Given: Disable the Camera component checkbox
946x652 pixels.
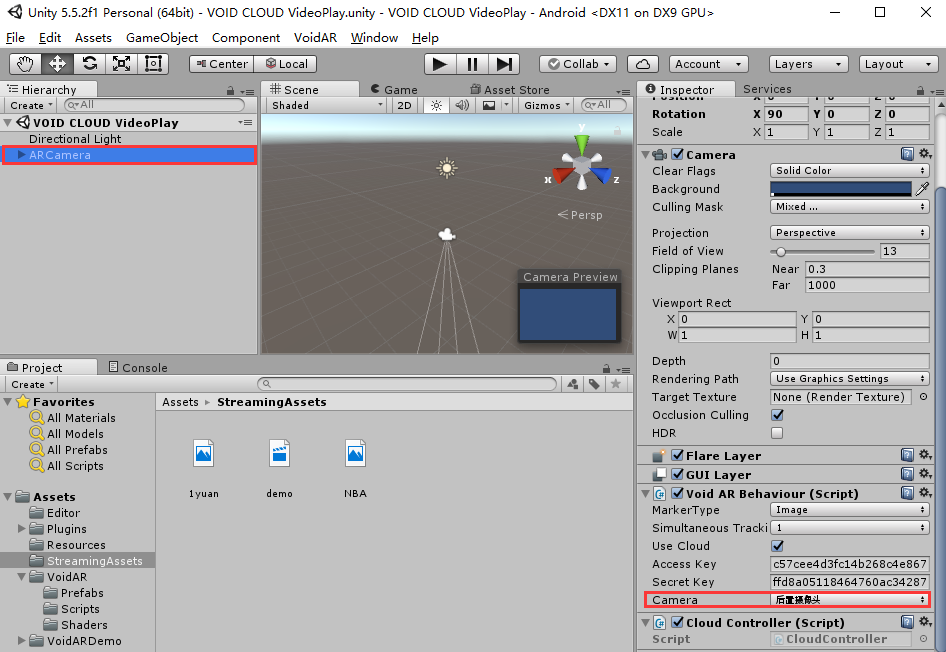Looking at the screenshot, I should 678,154.
